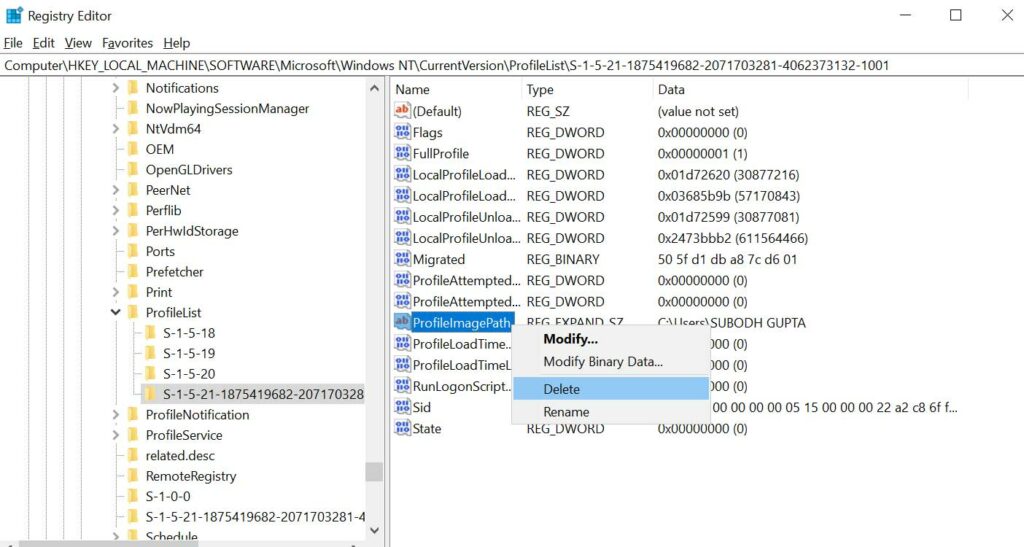Select the Notifications folder icon

tap(133, 87)
